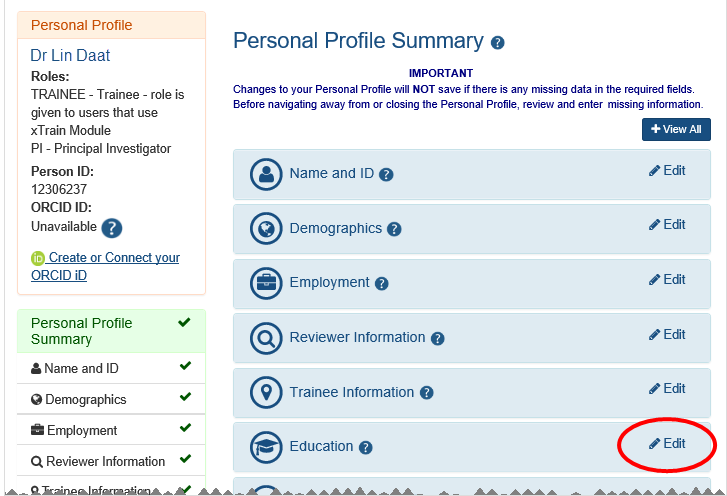The width and height of the screenshot is (727, 496).
Task: Expand the Education panel title
Action: click(321, 446)
